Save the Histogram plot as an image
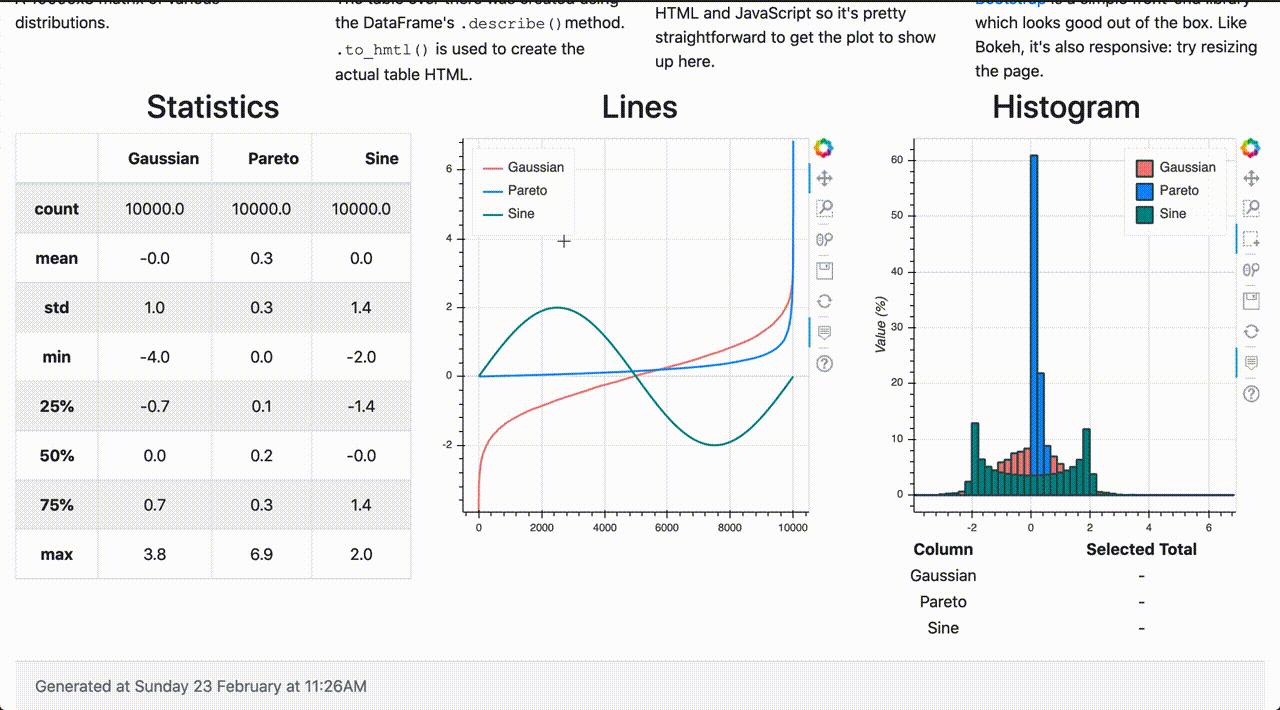 (1250, 300)
